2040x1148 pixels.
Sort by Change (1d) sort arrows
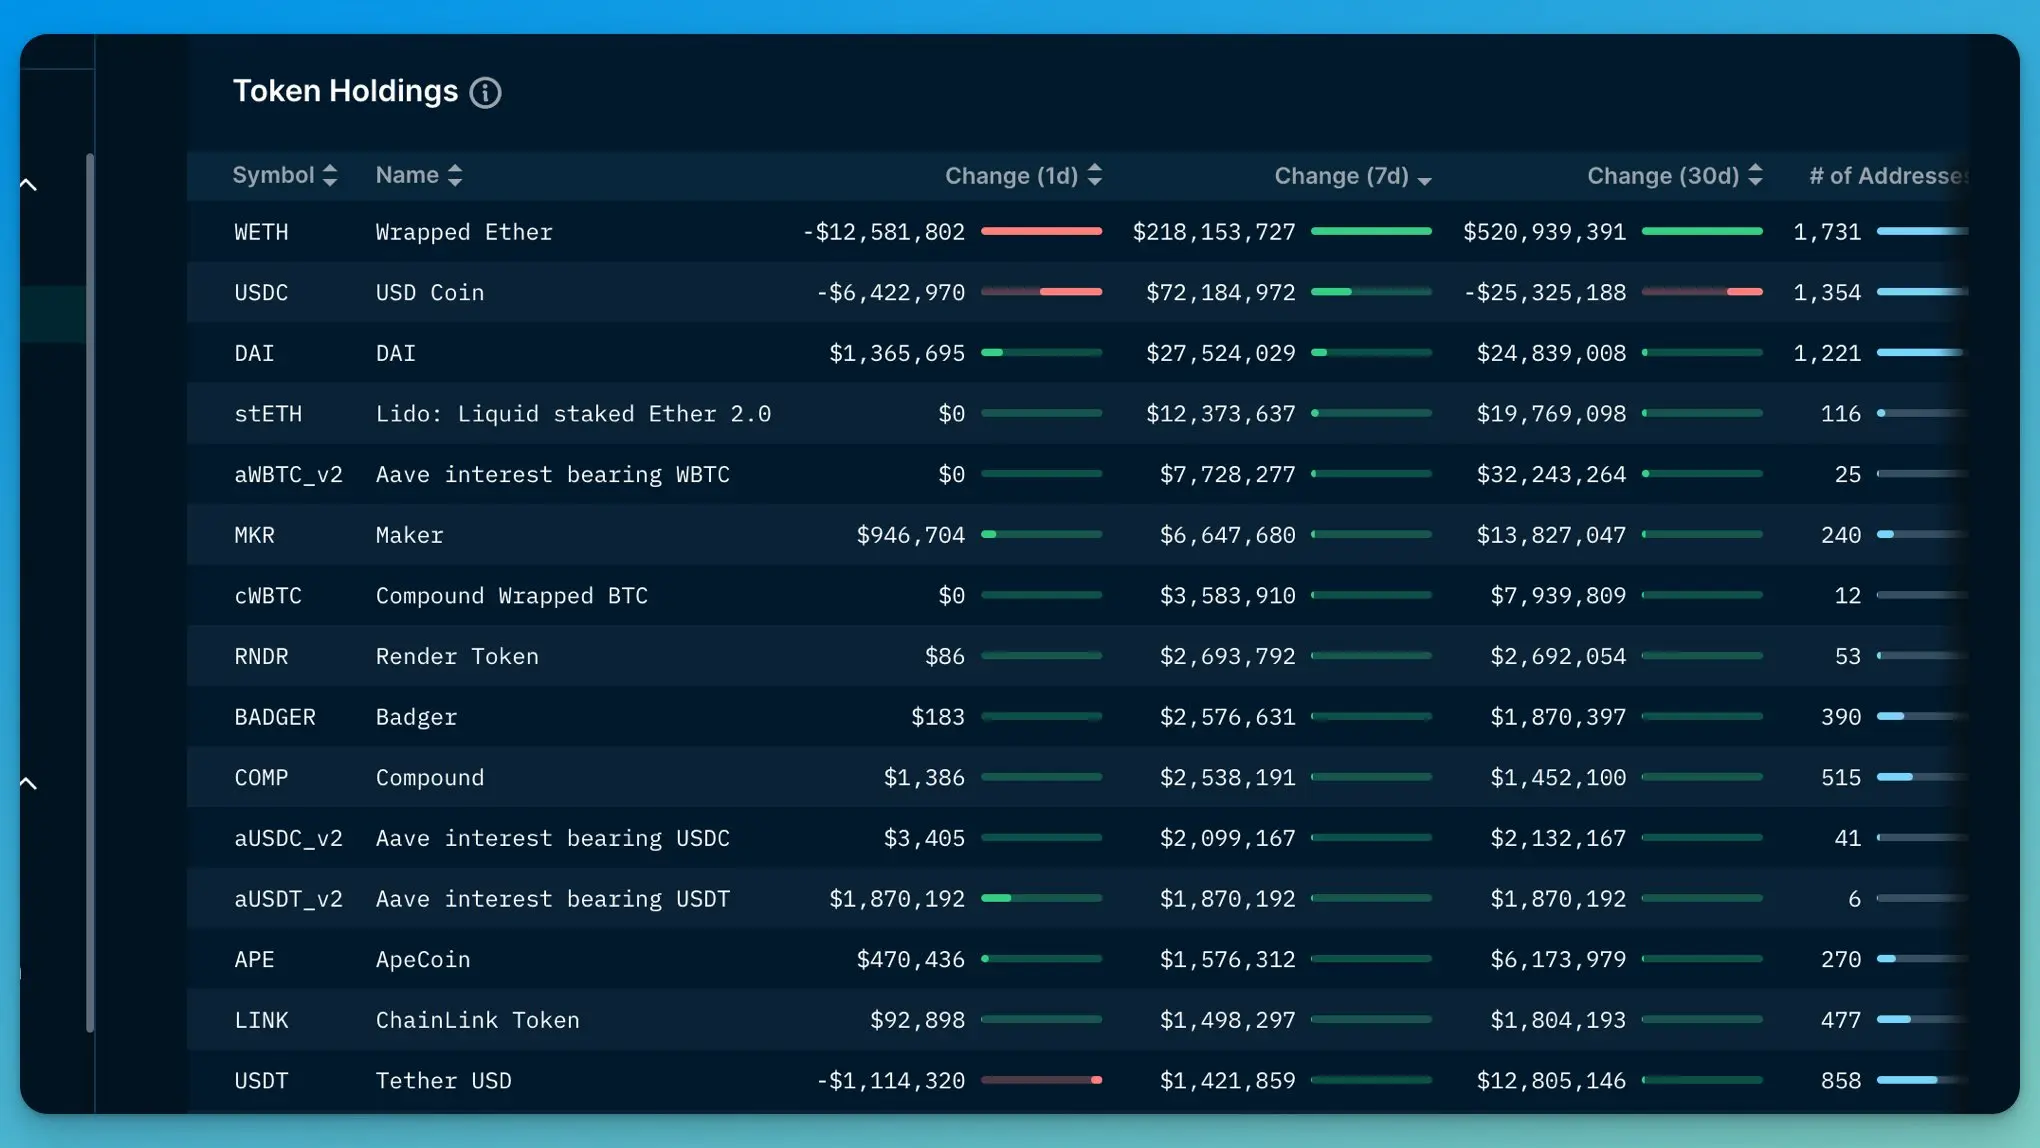click(1095, 176)
